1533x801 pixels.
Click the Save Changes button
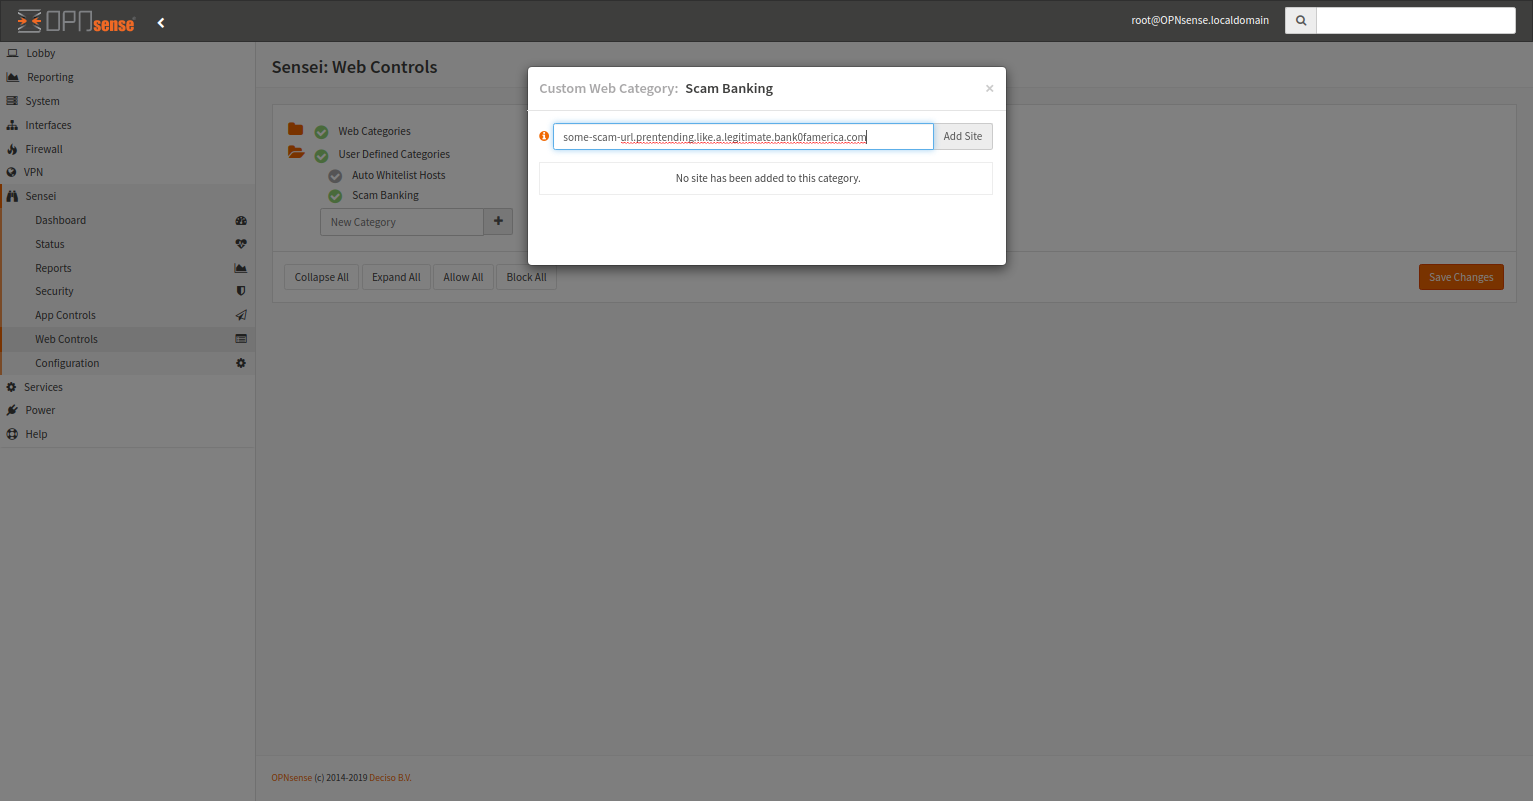pyautogui.click(x=1460, y=277)
